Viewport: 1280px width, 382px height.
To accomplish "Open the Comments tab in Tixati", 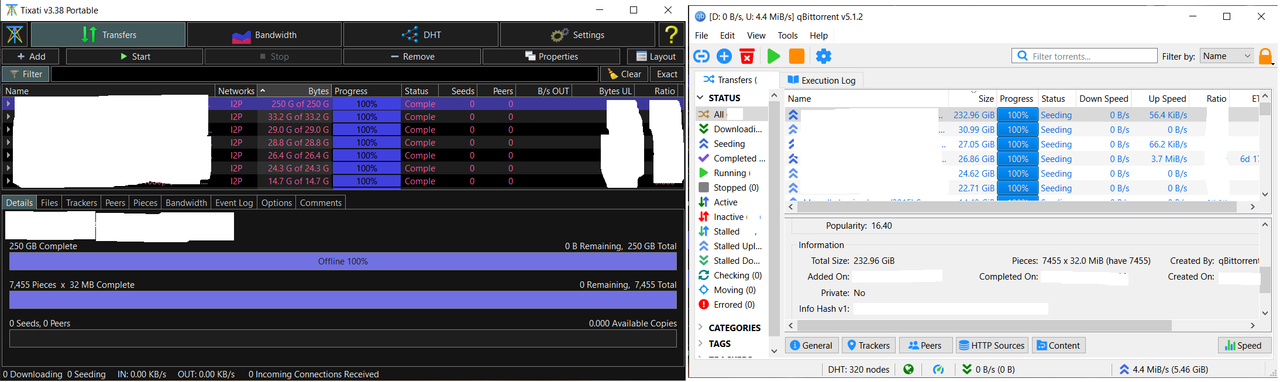I will pyautogui.click(x=321, y=203).
